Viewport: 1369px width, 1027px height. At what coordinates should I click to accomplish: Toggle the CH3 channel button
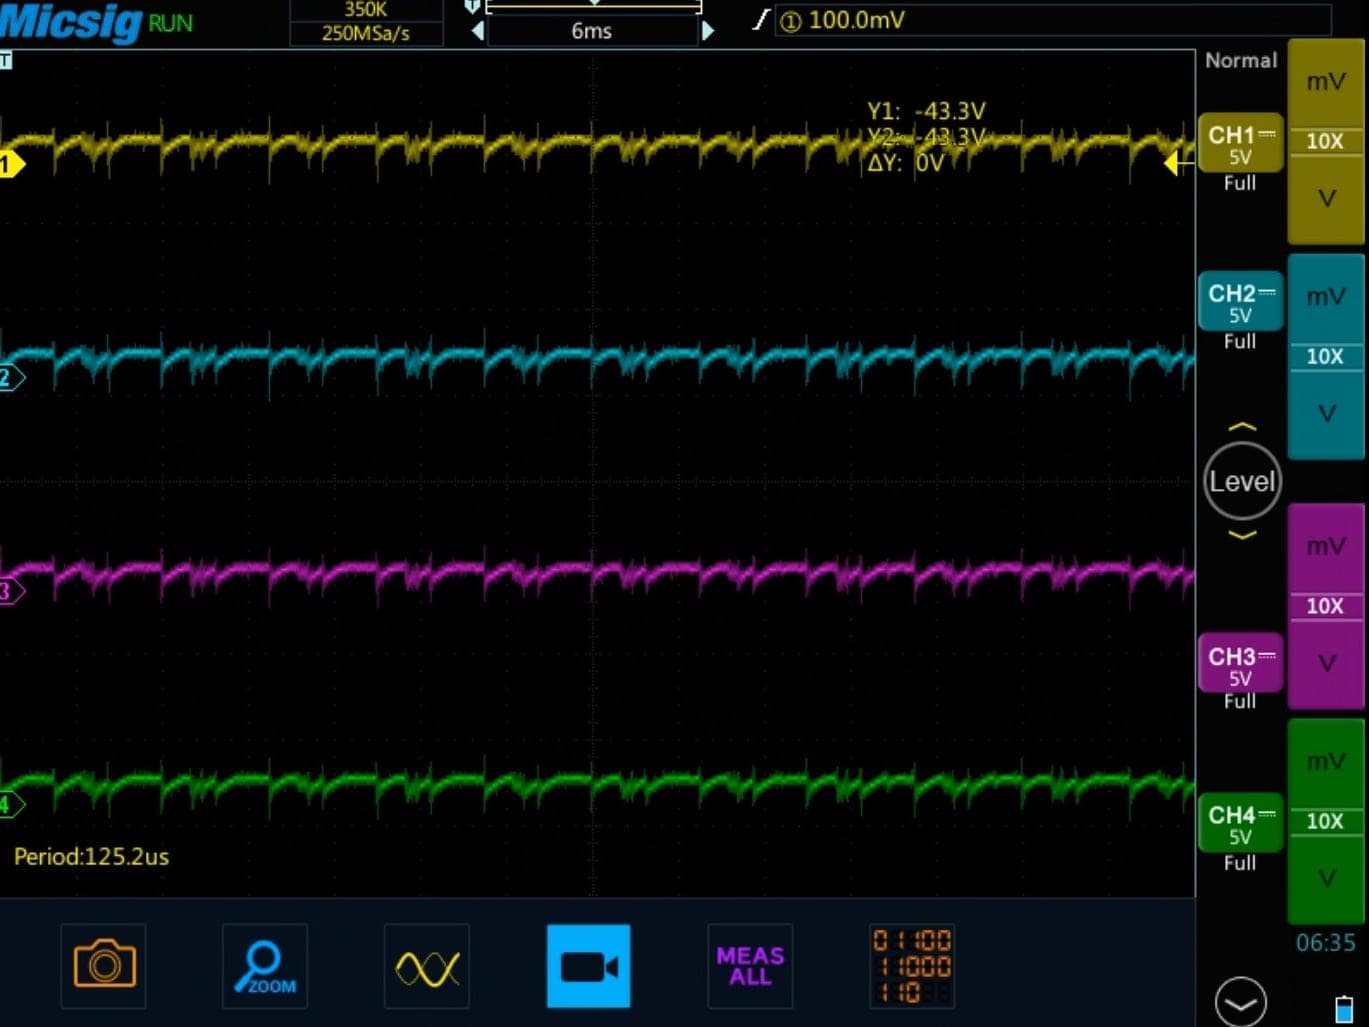(x=1240, y=664)
